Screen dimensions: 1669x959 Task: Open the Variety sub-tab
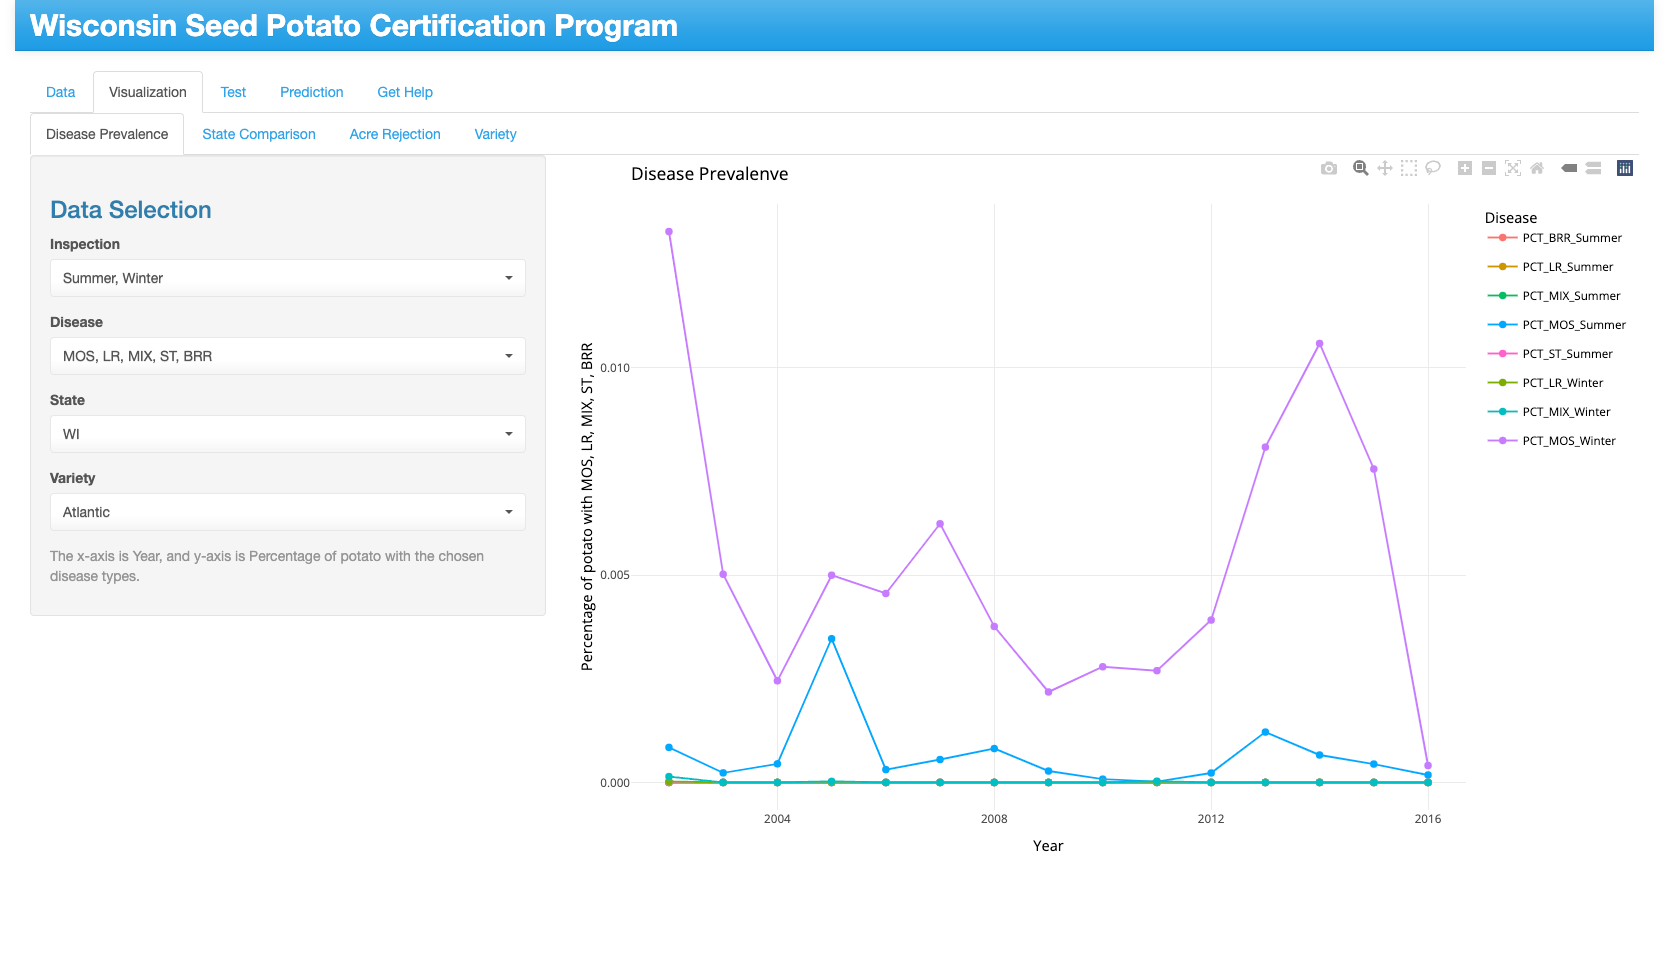(x=496, y=134)
